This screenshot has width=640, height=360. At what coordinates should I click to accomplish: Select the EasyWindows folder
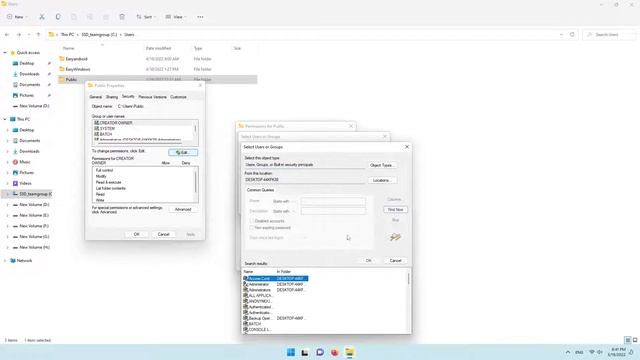pos(78,69)
